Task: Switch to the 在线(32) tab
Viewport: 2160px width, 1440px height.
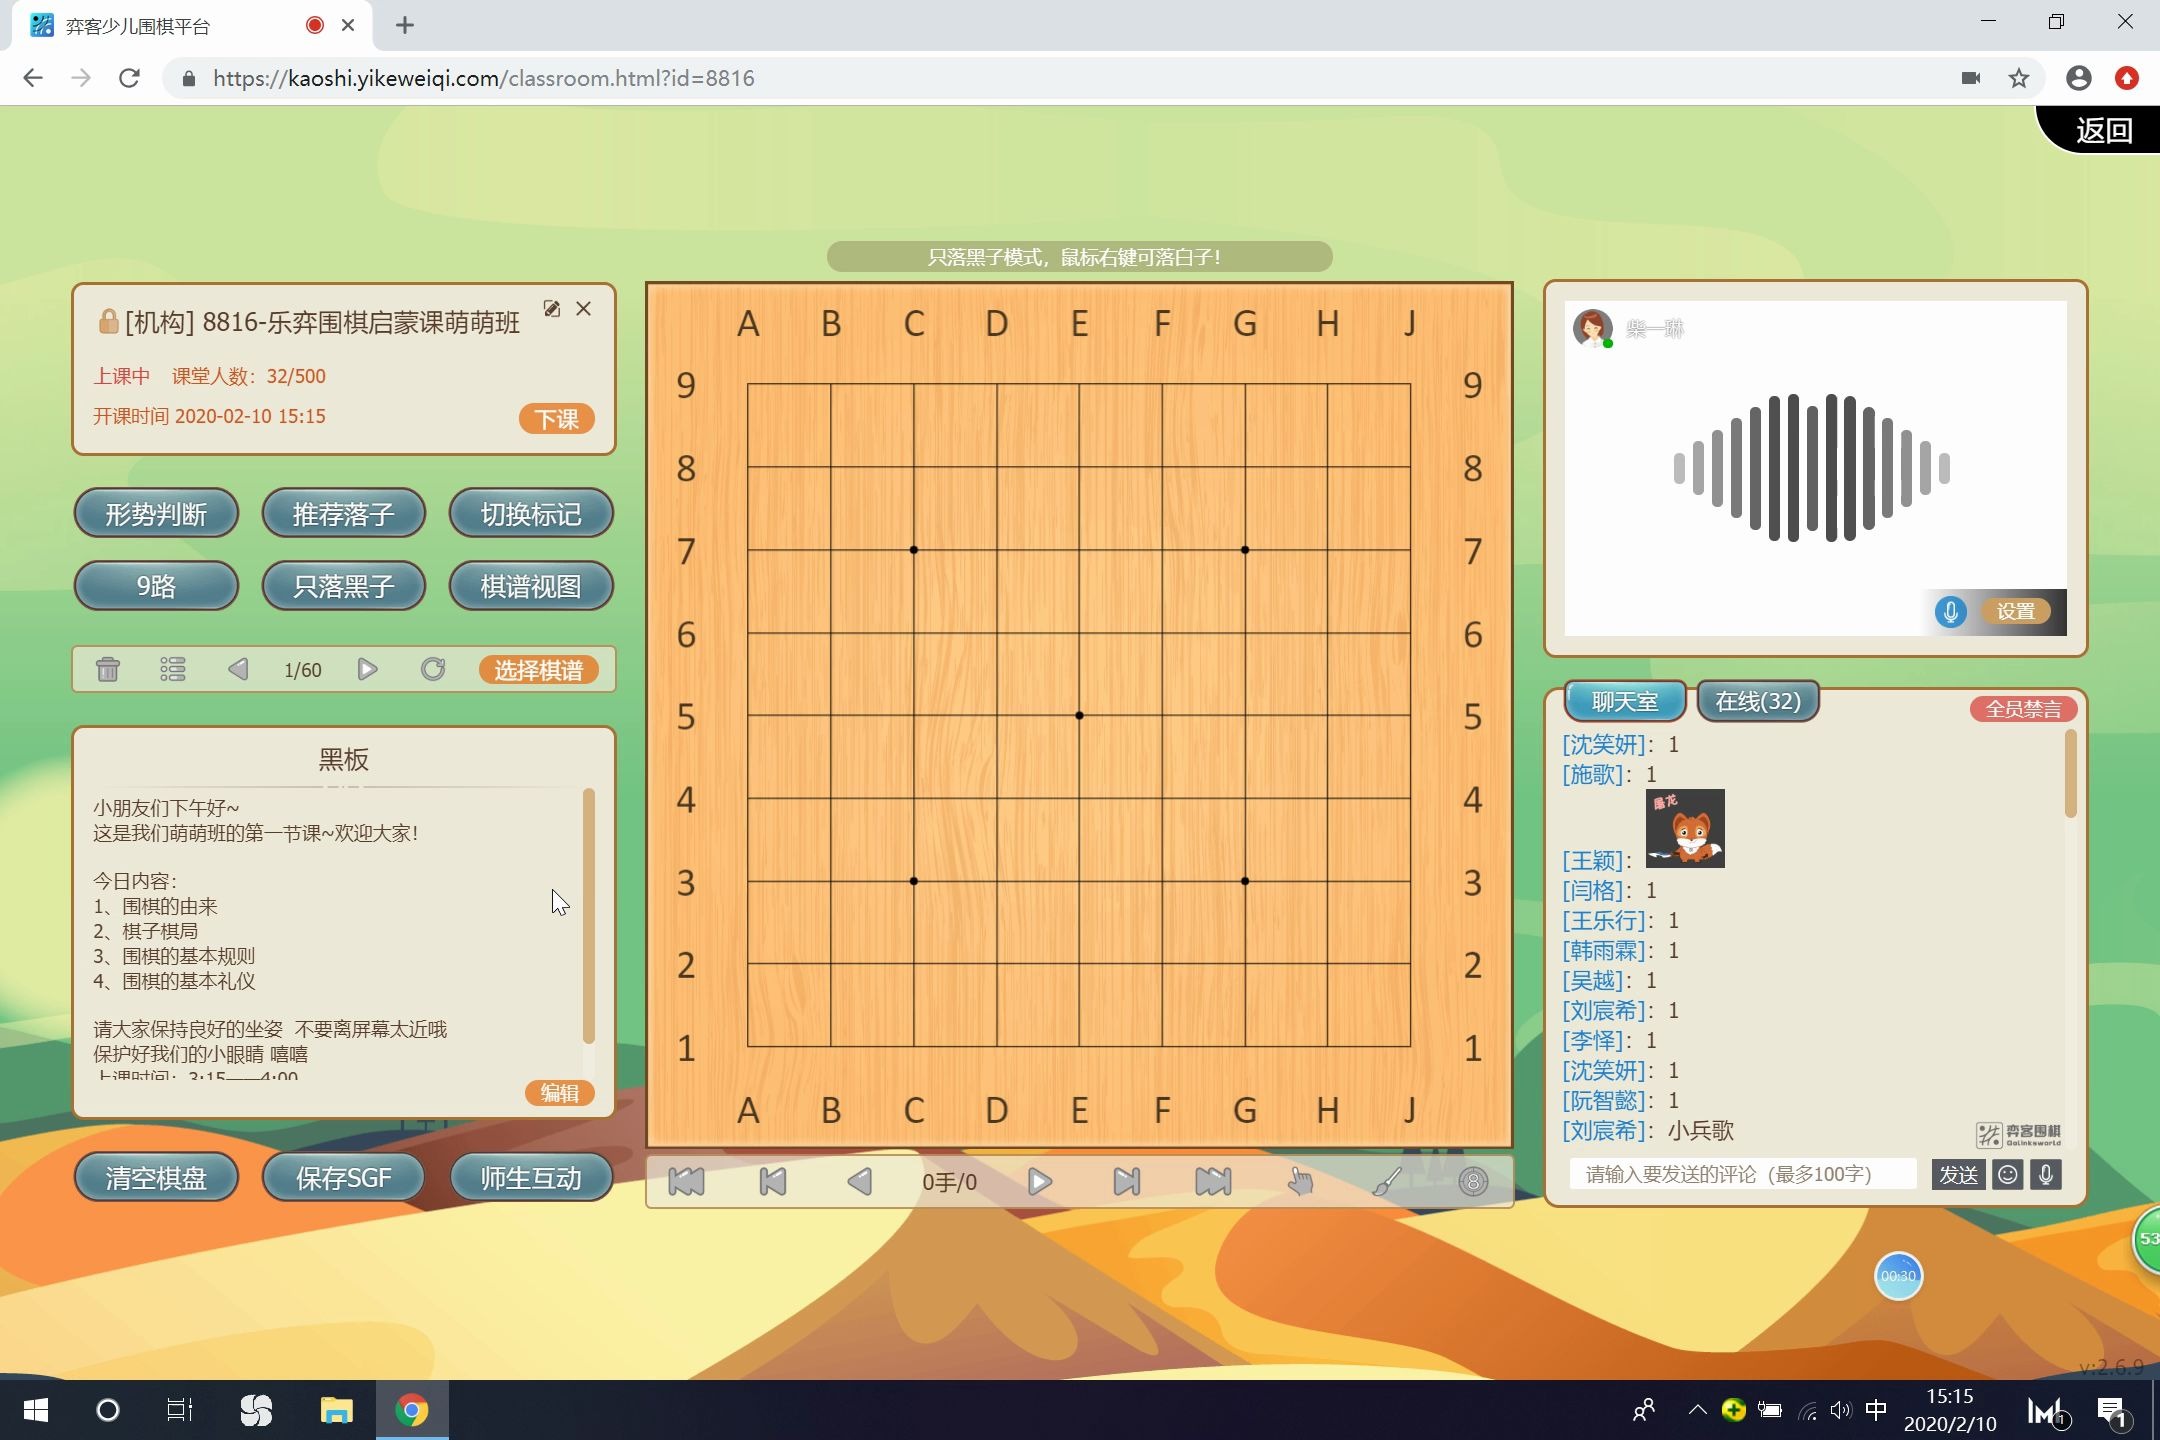Action: pos(1758,701)
